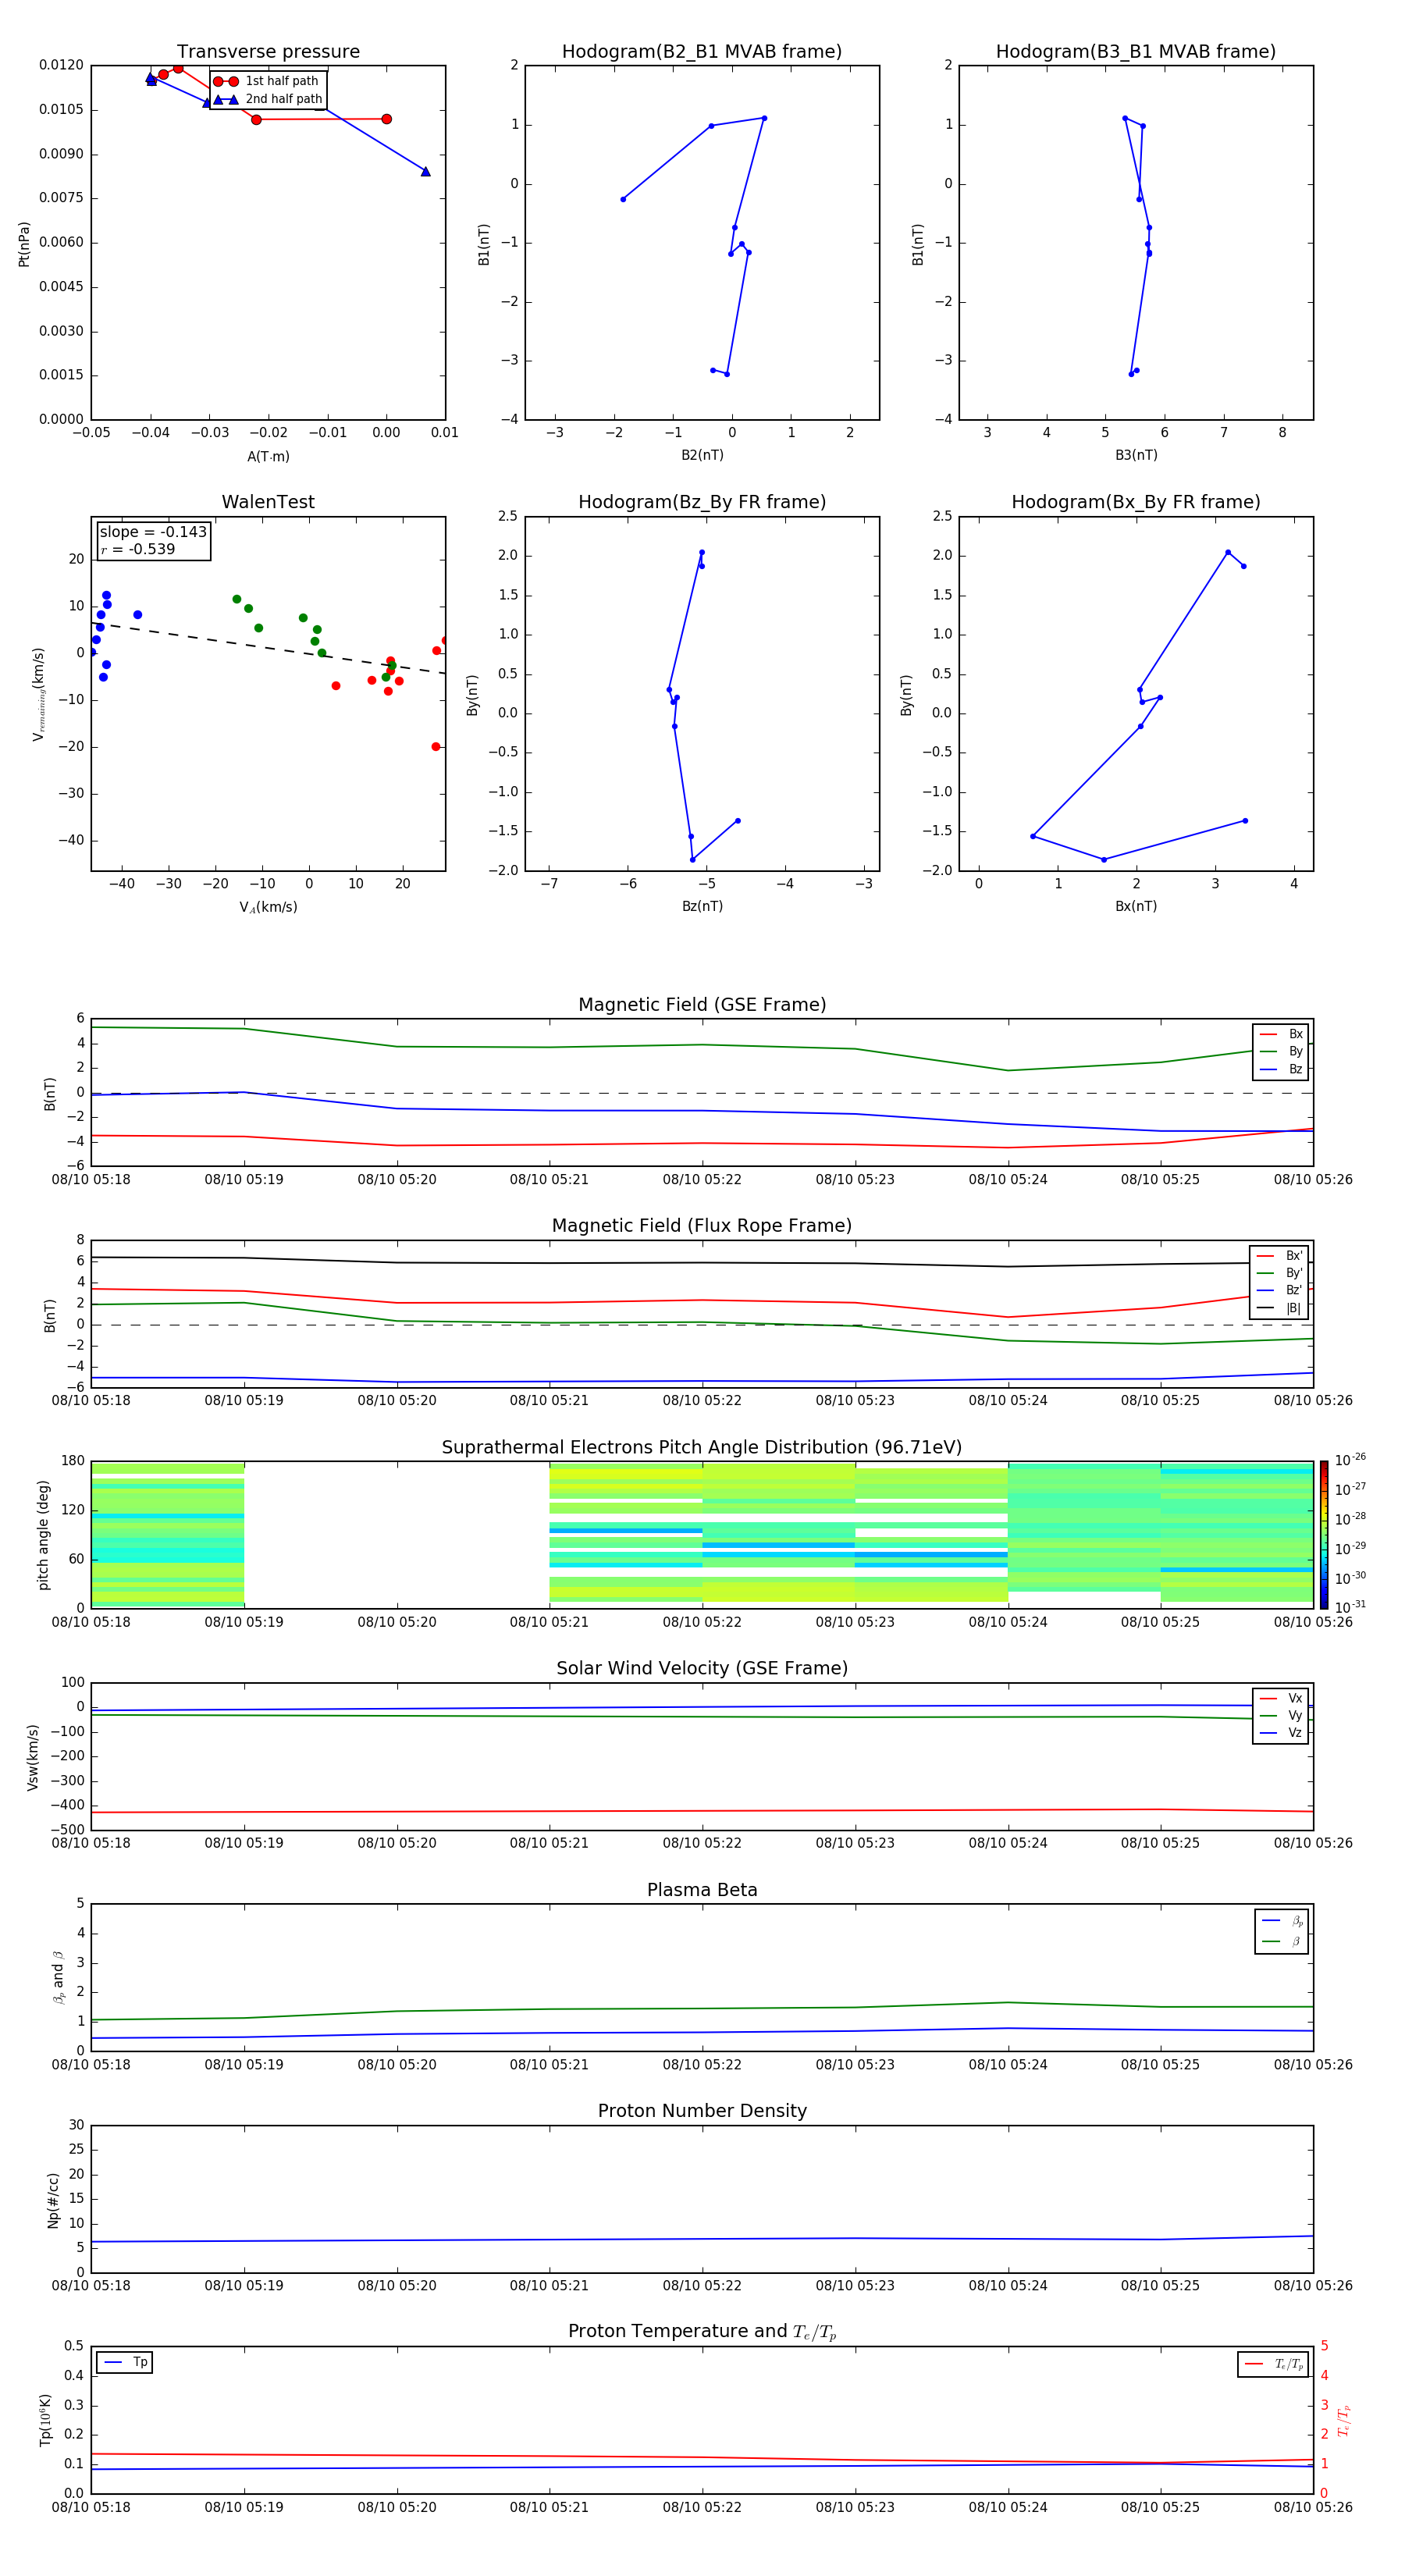Image resolution: width=1405 pixels, height=2576 pixels.
Task: Click the "A(T·m)" x-axis label
Action: [268, 456]
